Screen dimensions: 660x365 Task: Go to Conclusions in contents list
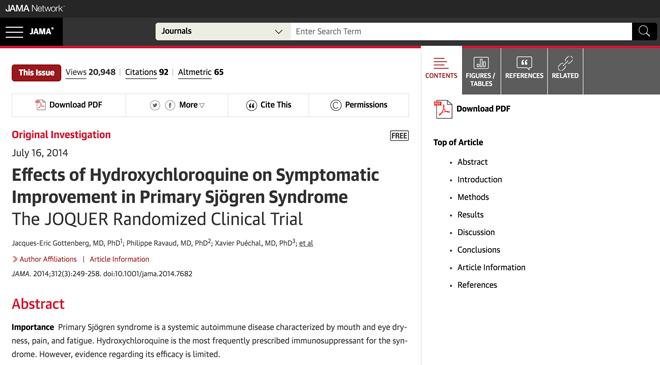click(x=479, y=250)
